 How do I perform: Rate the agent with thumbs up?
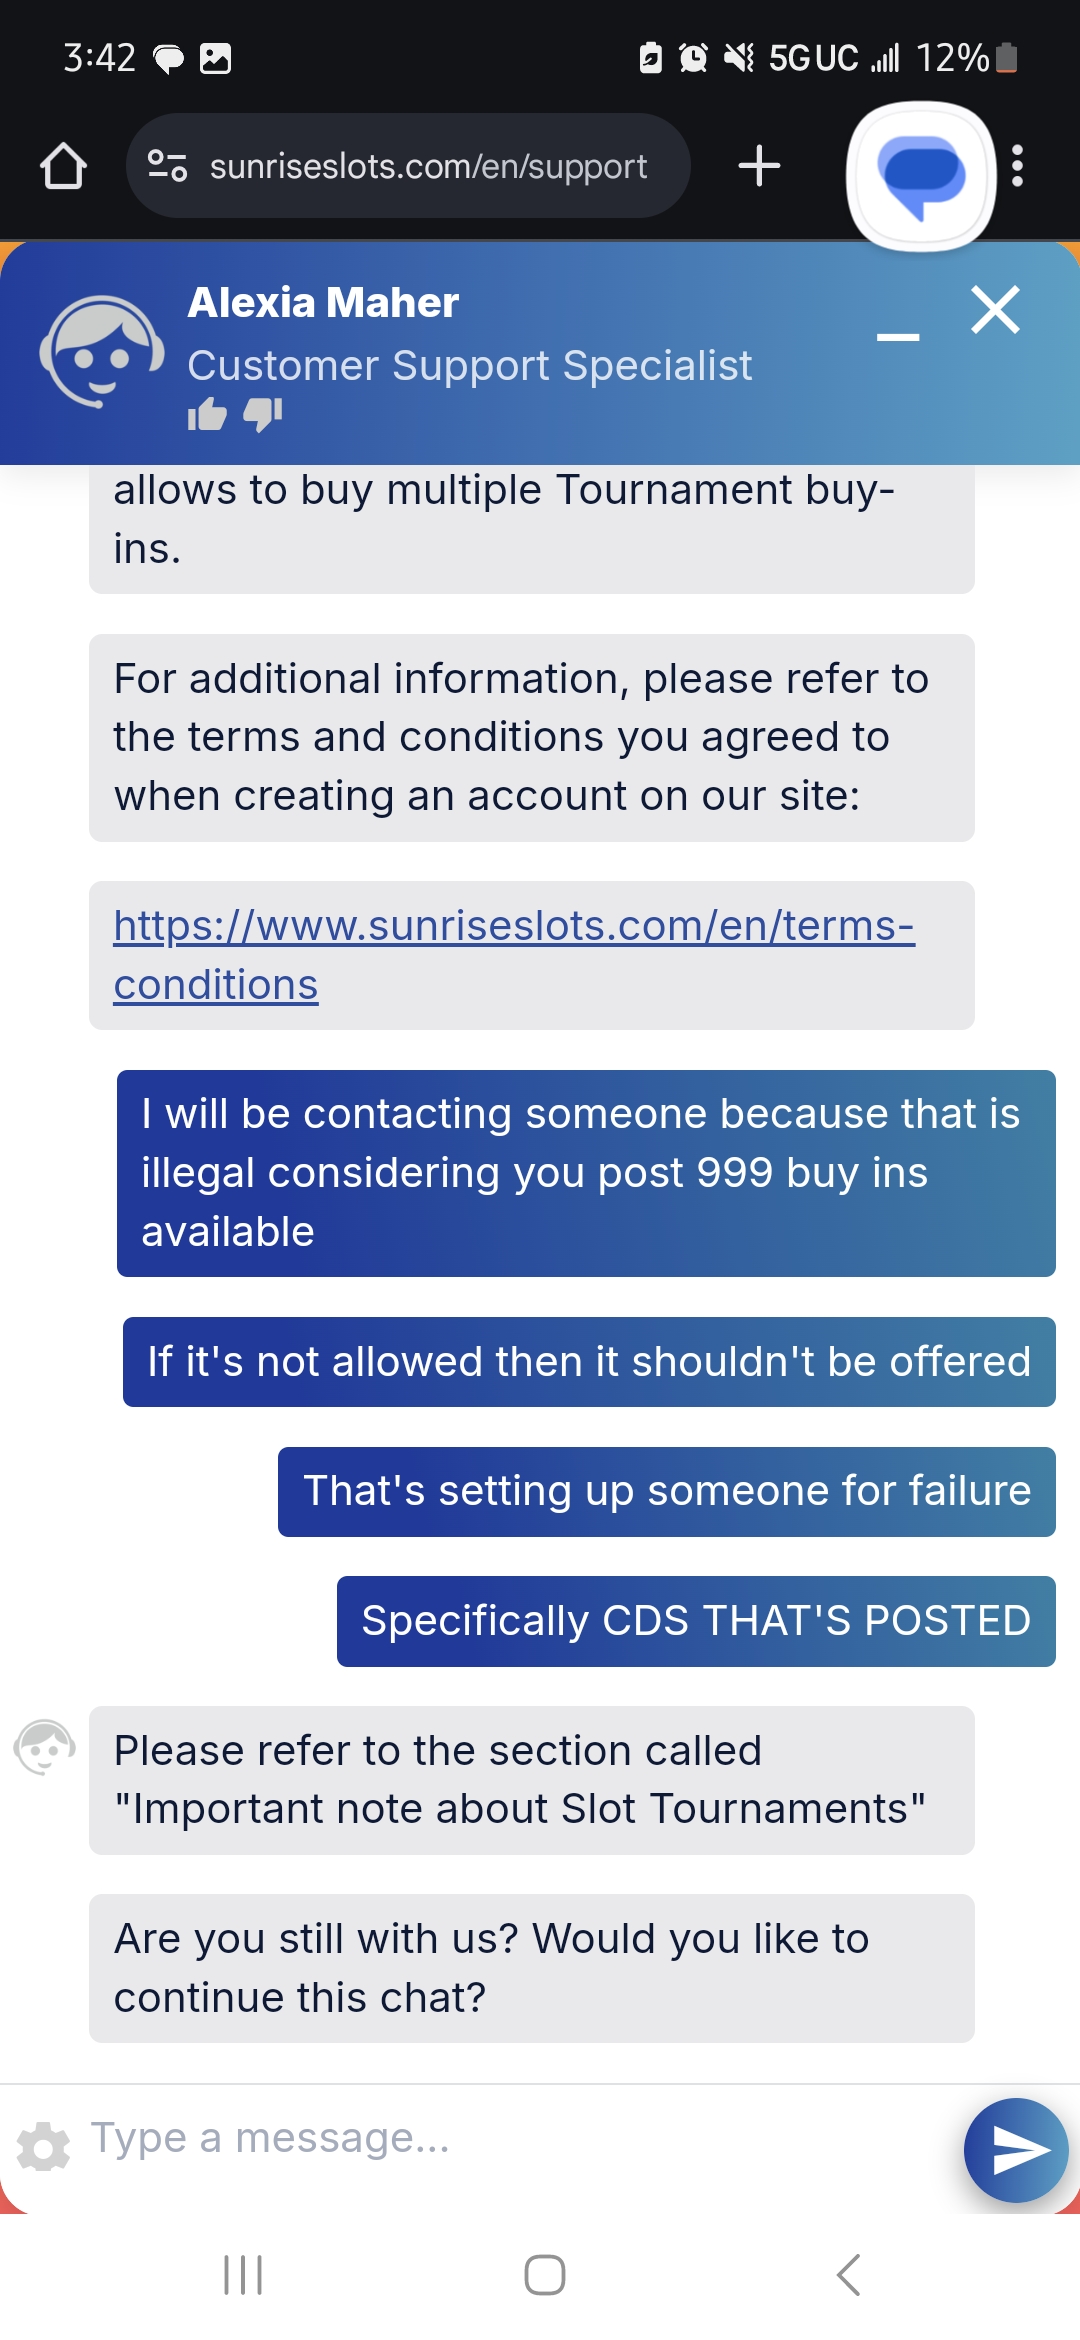[x=207, y=414]
